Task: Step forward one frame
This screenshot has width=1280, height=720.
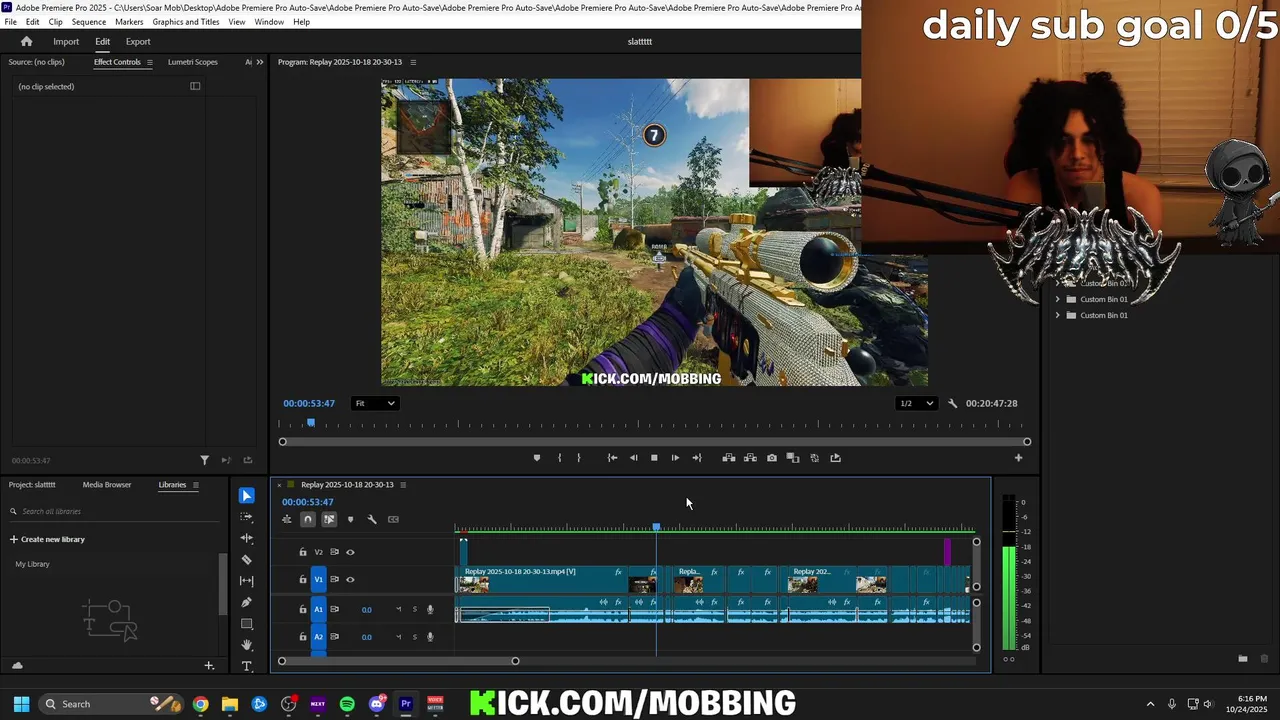Action: [x=675, y=458]
